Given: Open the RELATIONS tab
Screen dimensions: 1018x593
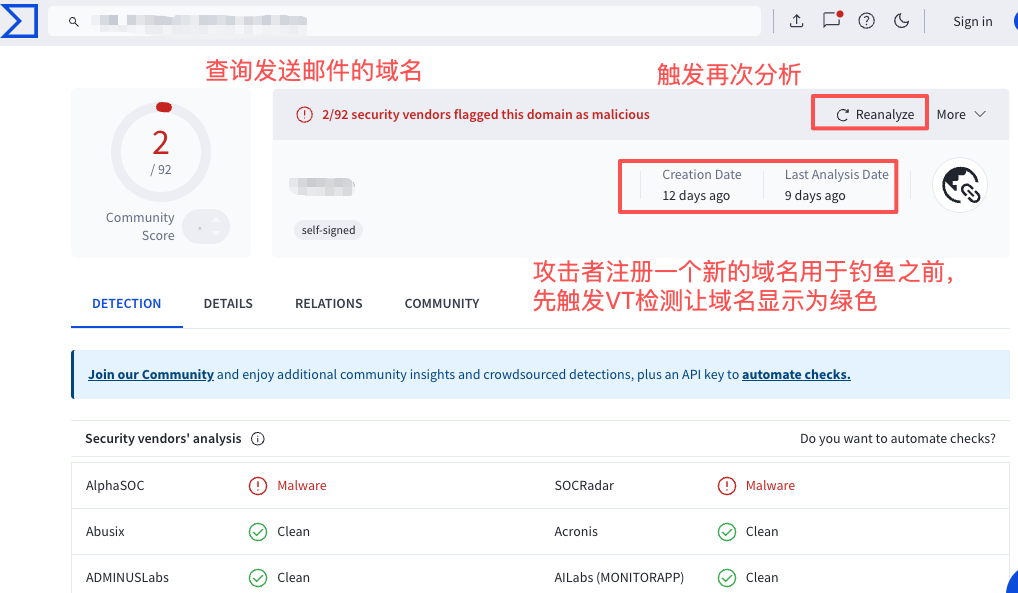Looking at the screenshot, I should click(329, 304).
